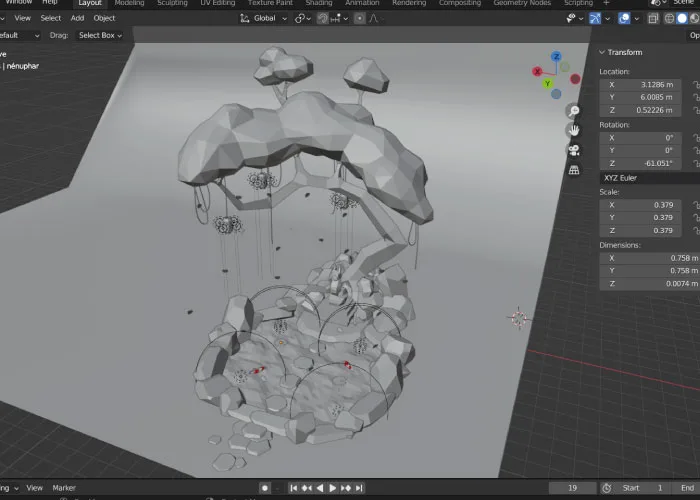Viewport: 700px width, 500px height.
Task: Click Scale Y field 0.379
Action: [x=640, y=217]
